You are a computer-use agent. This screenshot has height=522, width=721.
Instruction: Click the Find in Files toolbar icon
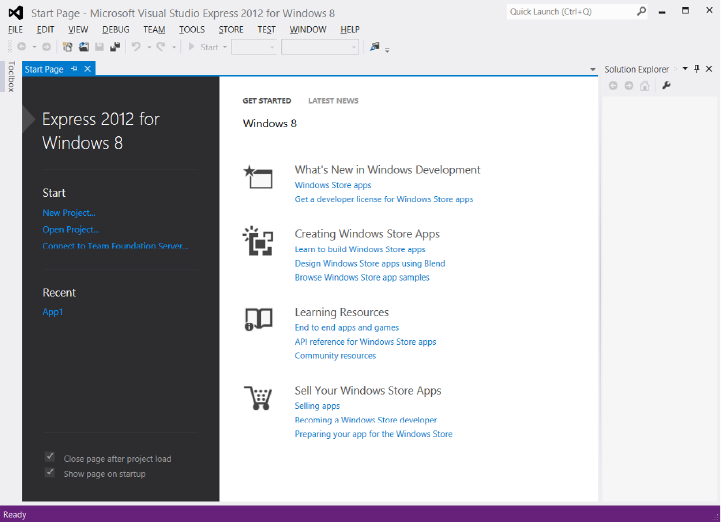375,46
